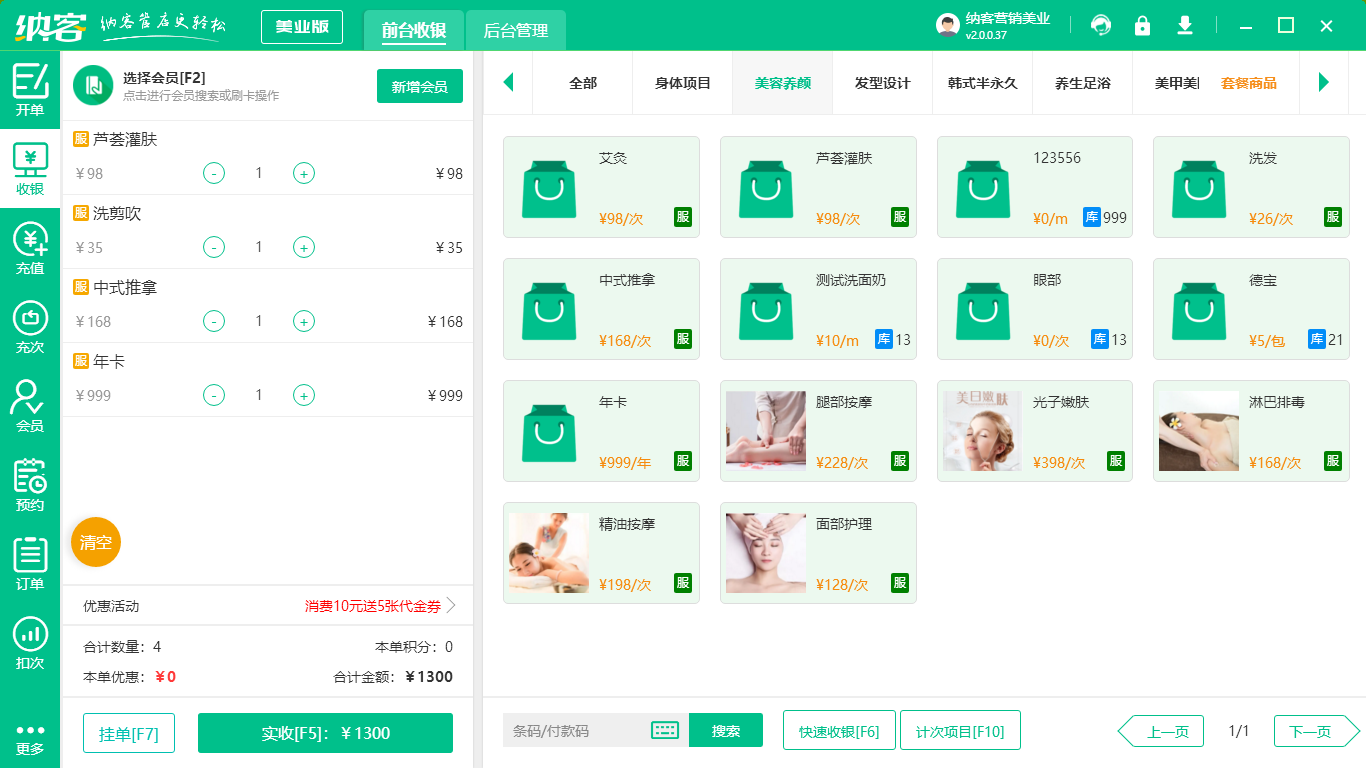Click the right arrow to scroll category tabs
The height and width of the screenshot is (768, 1366).
click(1324, 83)
